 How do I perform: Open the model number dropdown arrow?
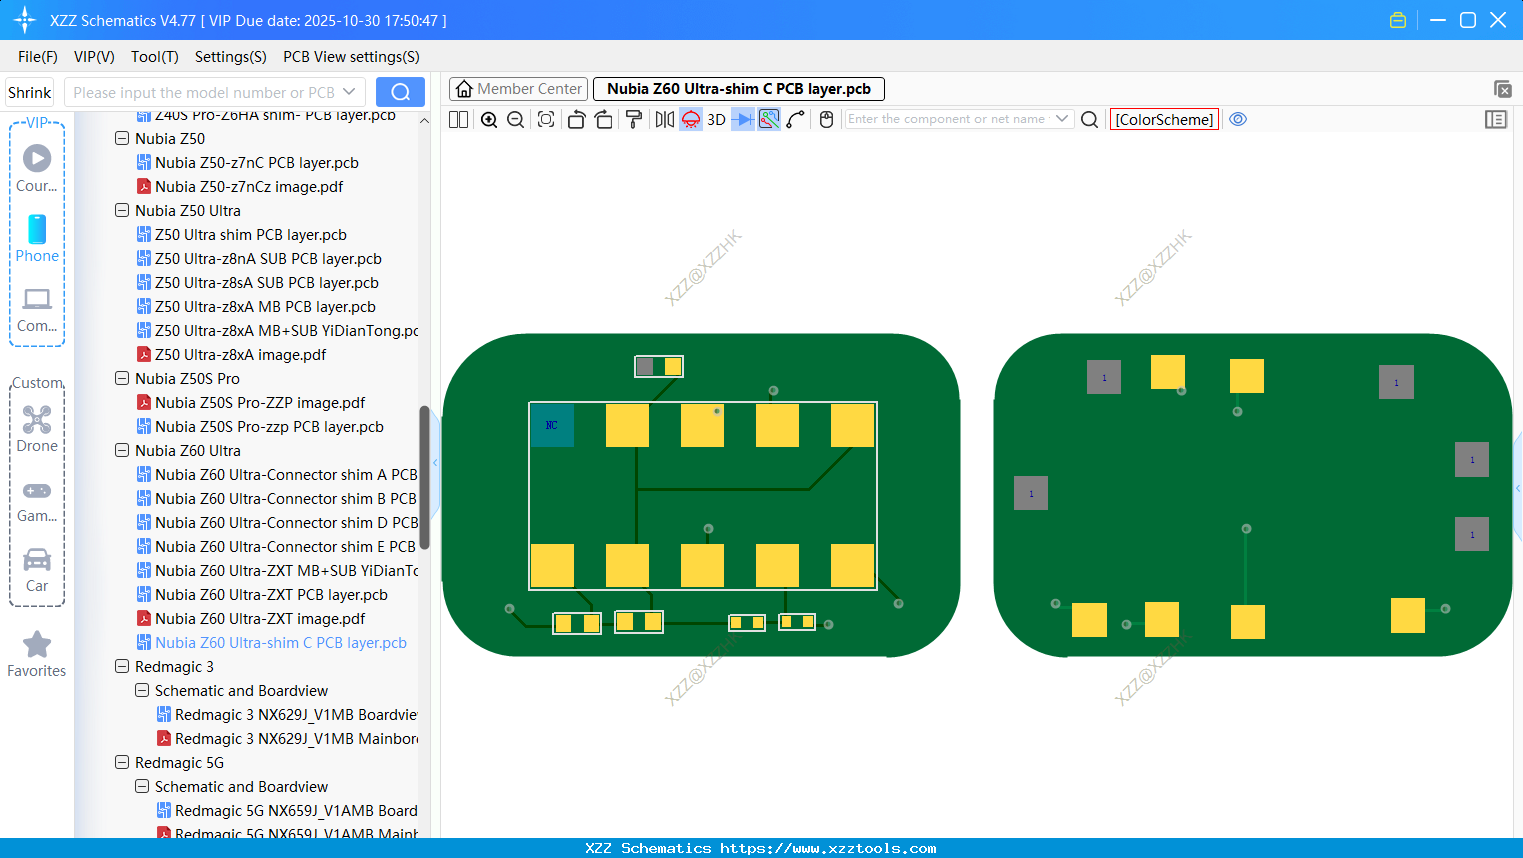pyautogui.click(x=349, y=92)
